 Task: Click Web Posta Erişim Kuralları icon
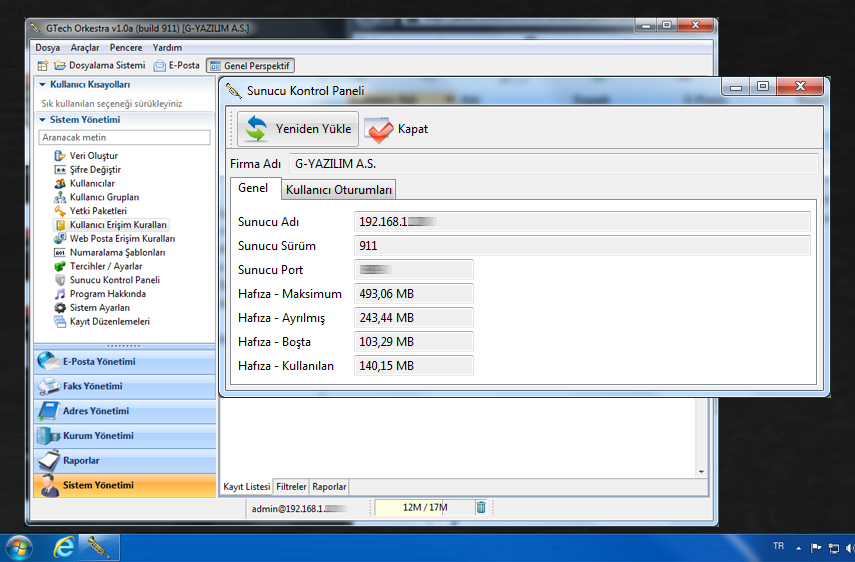click(60, 239)
